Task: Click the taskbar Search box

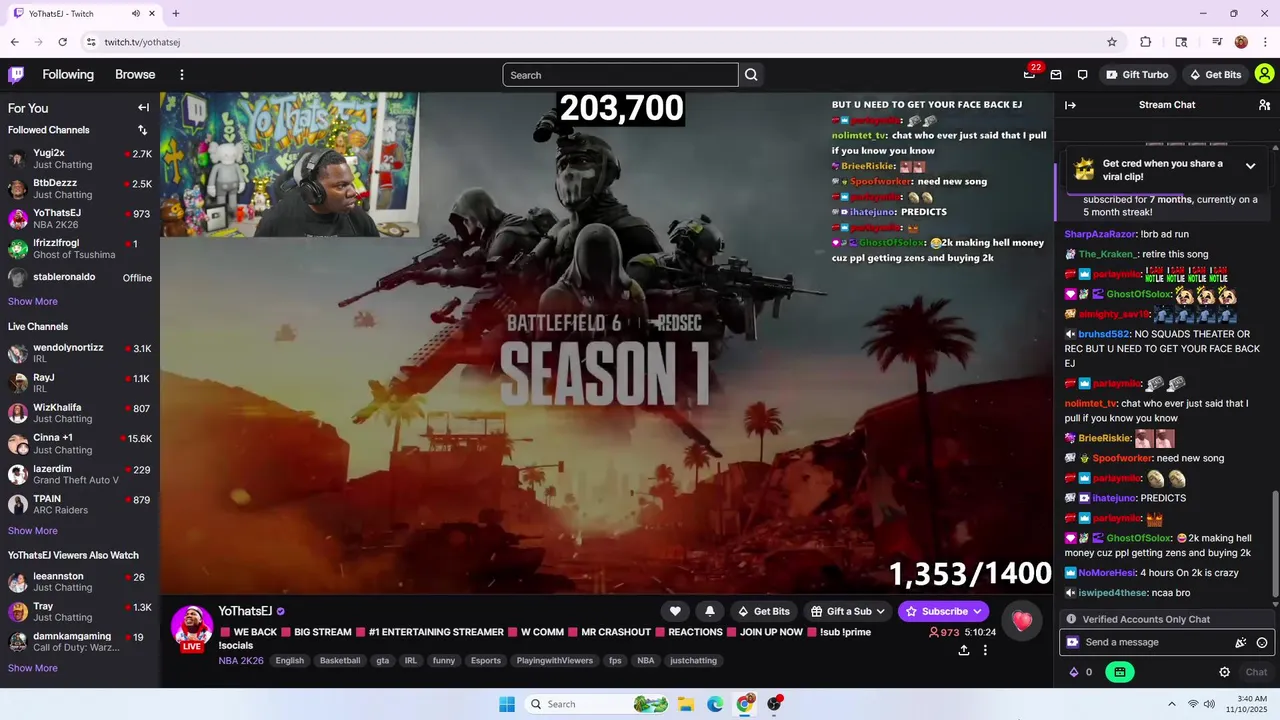Action: coord(598,704)
